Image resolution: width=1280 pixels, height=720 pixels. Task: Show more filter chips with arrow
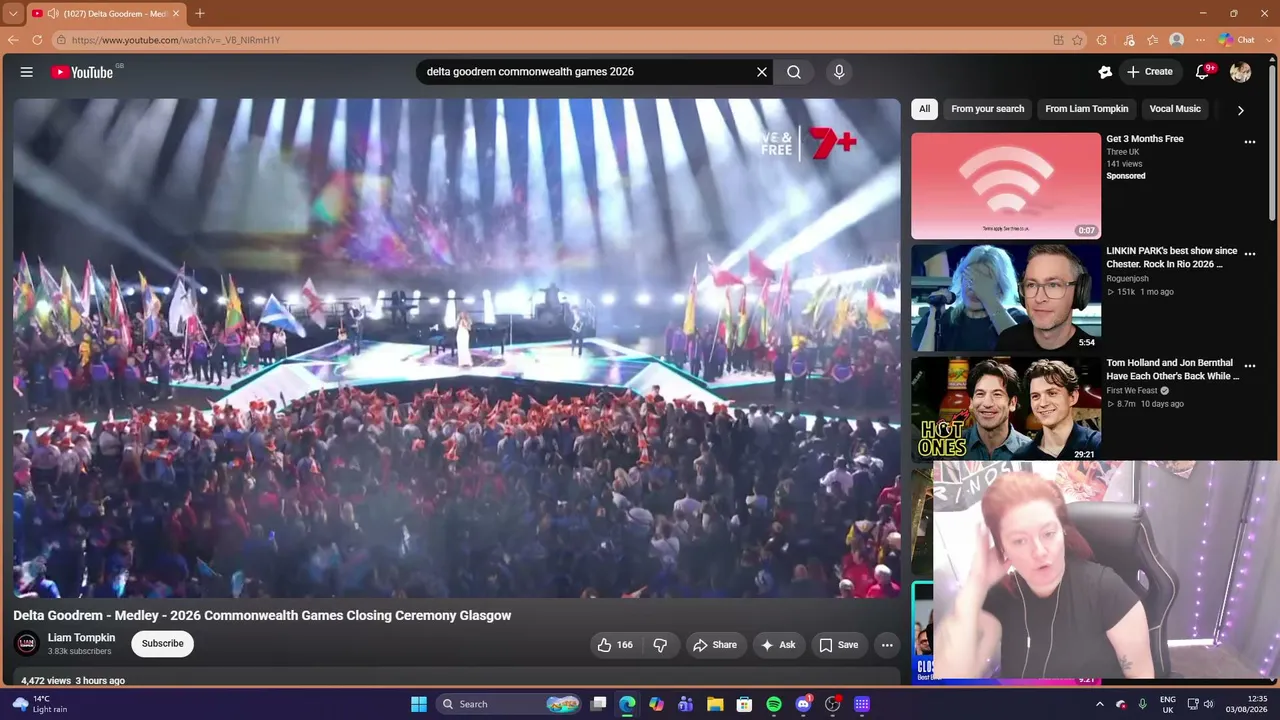[x=1241, y=110]
